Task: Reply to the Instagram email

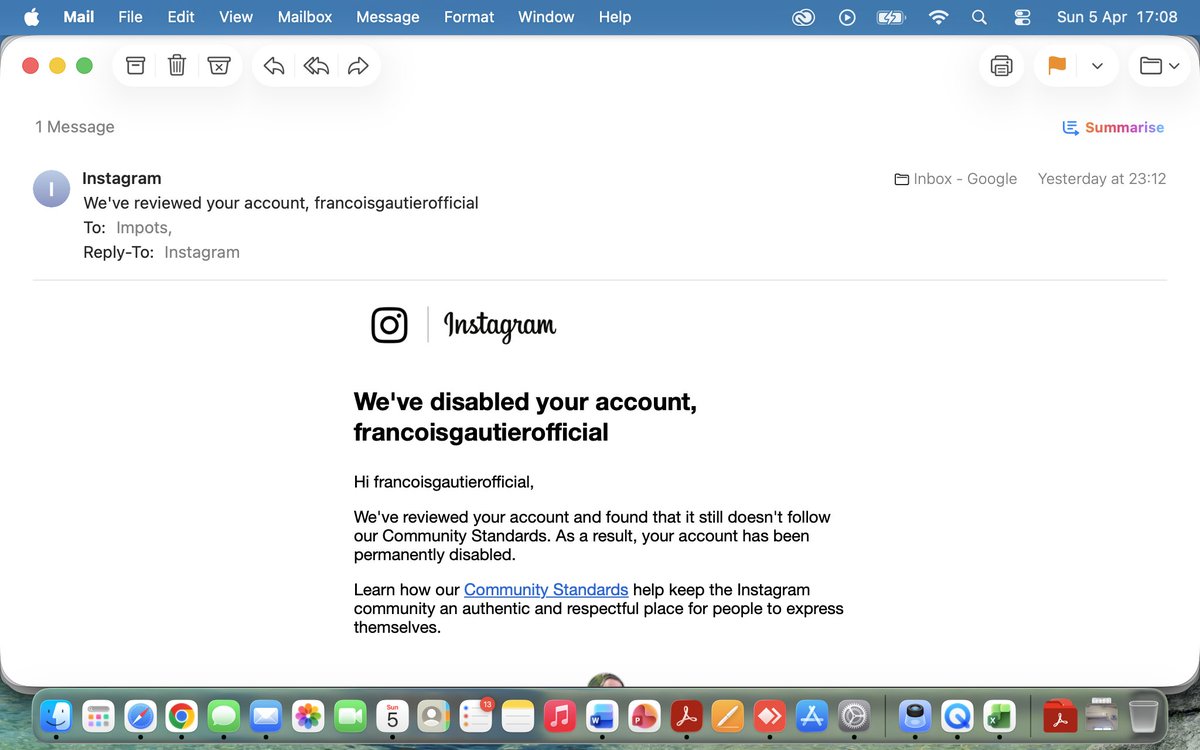Action: (274, 66)
